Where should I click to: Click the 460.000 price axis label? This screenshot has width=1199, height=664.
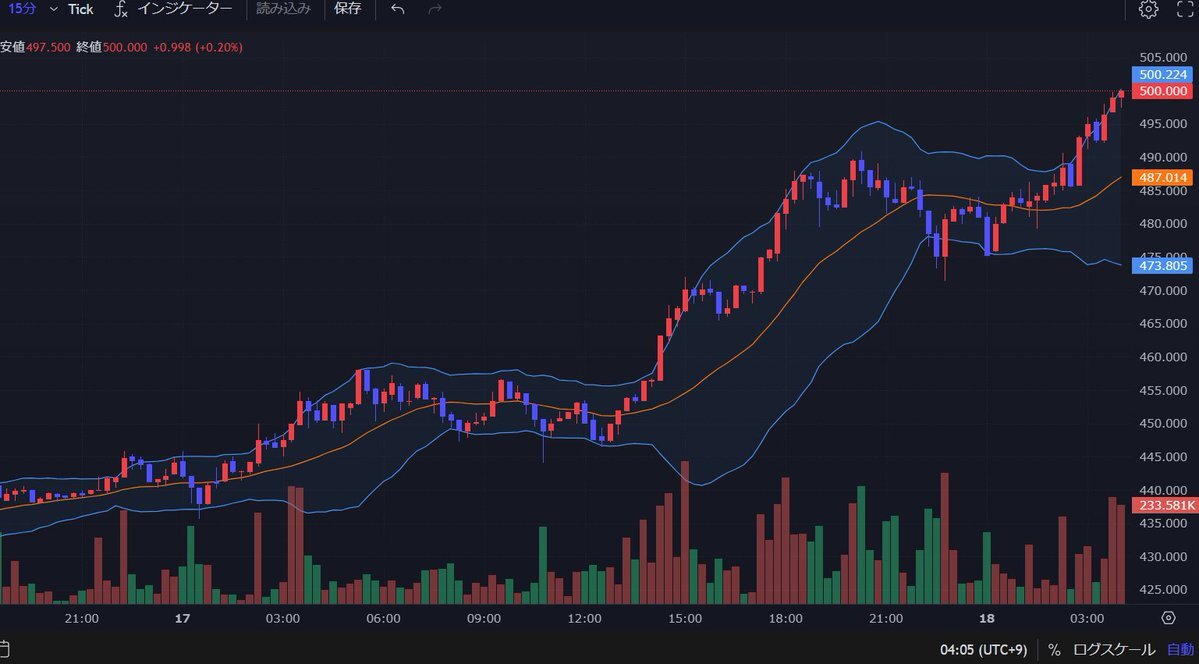click(x=1162, y=357)
